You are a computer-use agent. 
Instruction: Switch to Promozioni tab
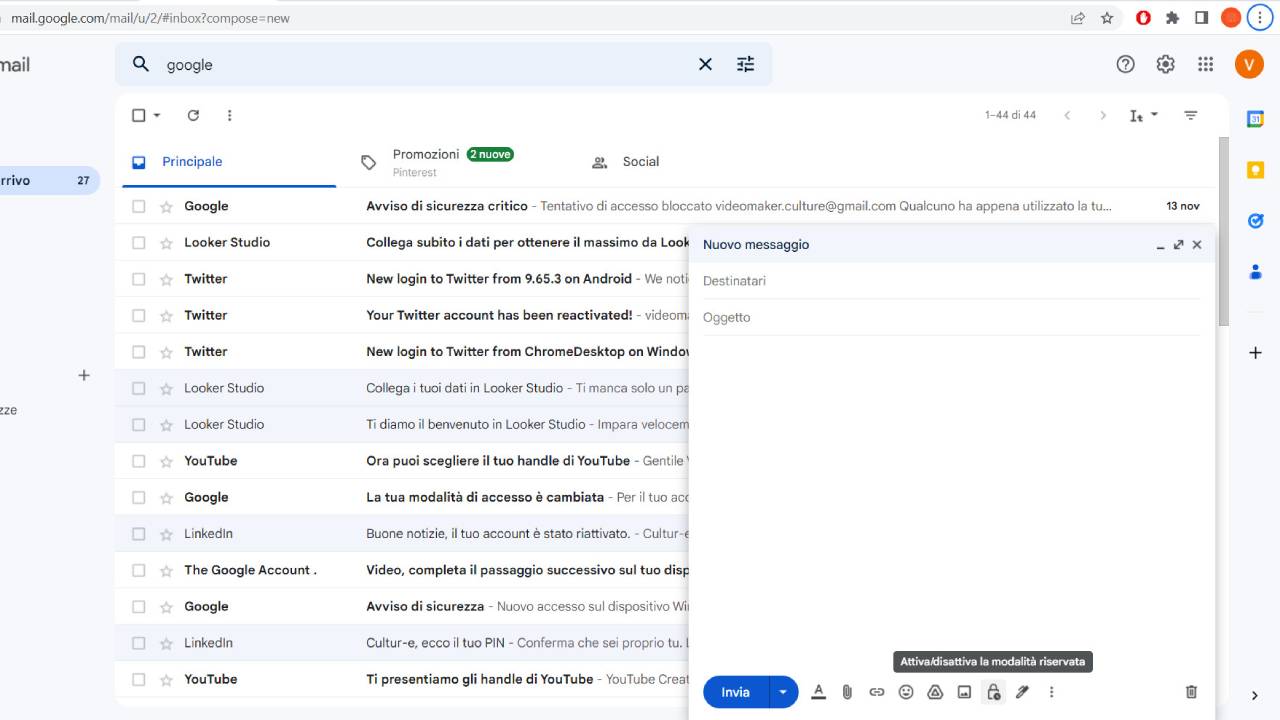[452, 162]
